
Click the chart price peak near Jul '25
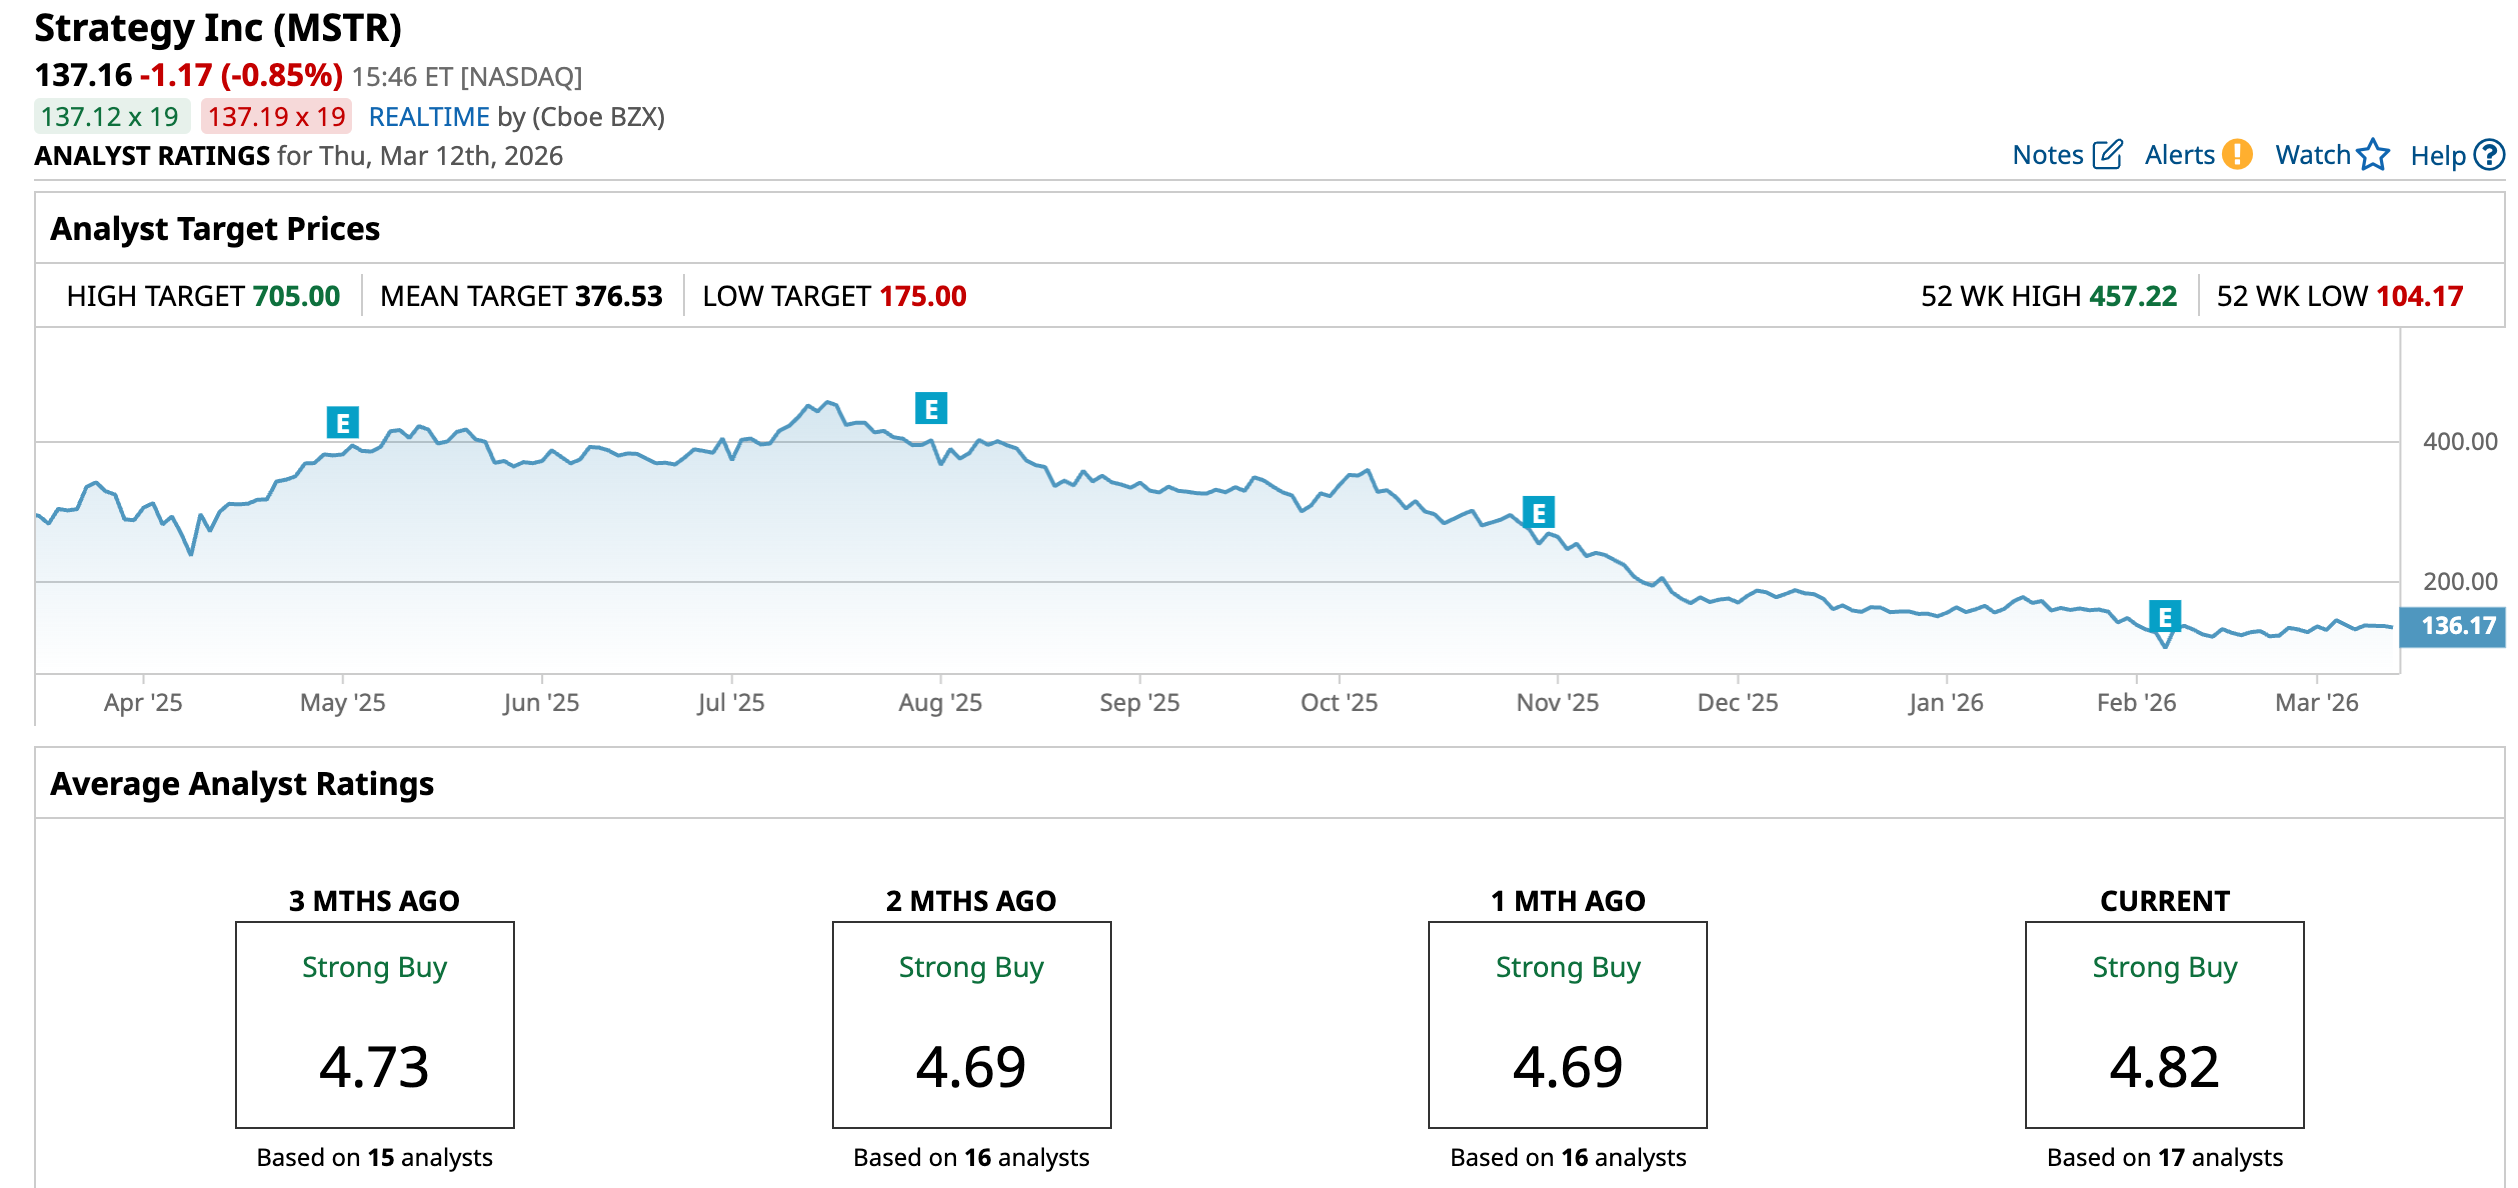coord(826,403)
